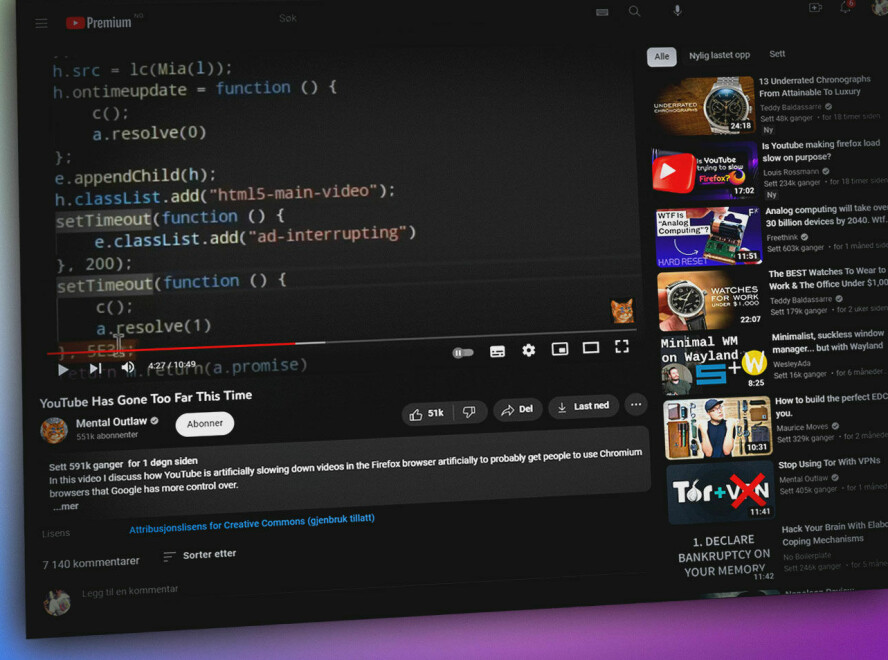Select the Nylig lastet opp chip
Viewport: 888px width, 660px height.
[719, 55]
